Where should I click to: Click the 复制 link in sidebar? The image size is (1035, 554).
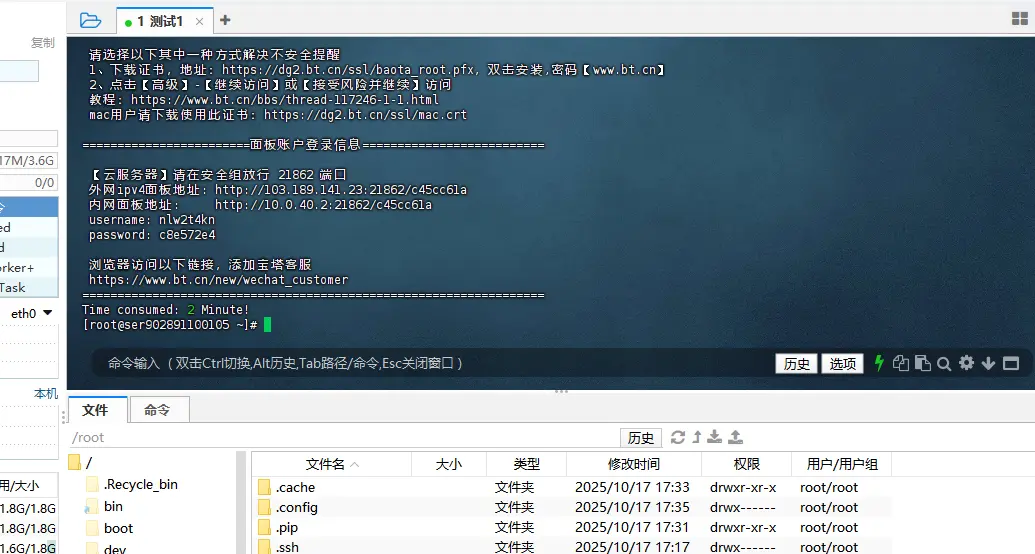[43, 43]
